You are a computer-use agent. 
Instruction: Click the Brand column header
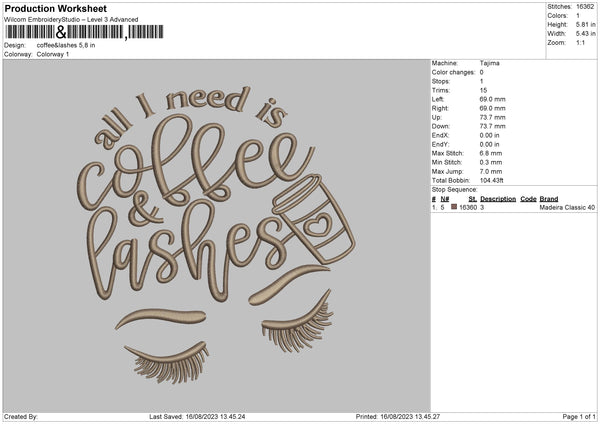(548, 198)
